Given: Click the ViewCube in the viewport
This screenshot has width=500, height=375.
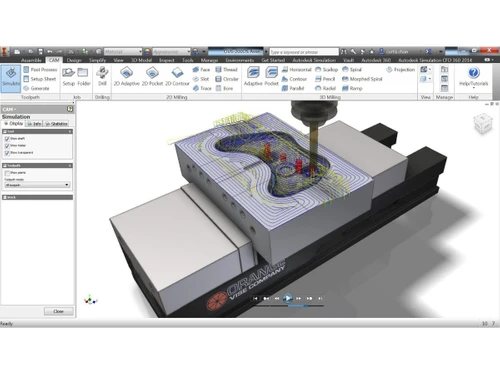Looking at the screenshot, I should point(482,123).
